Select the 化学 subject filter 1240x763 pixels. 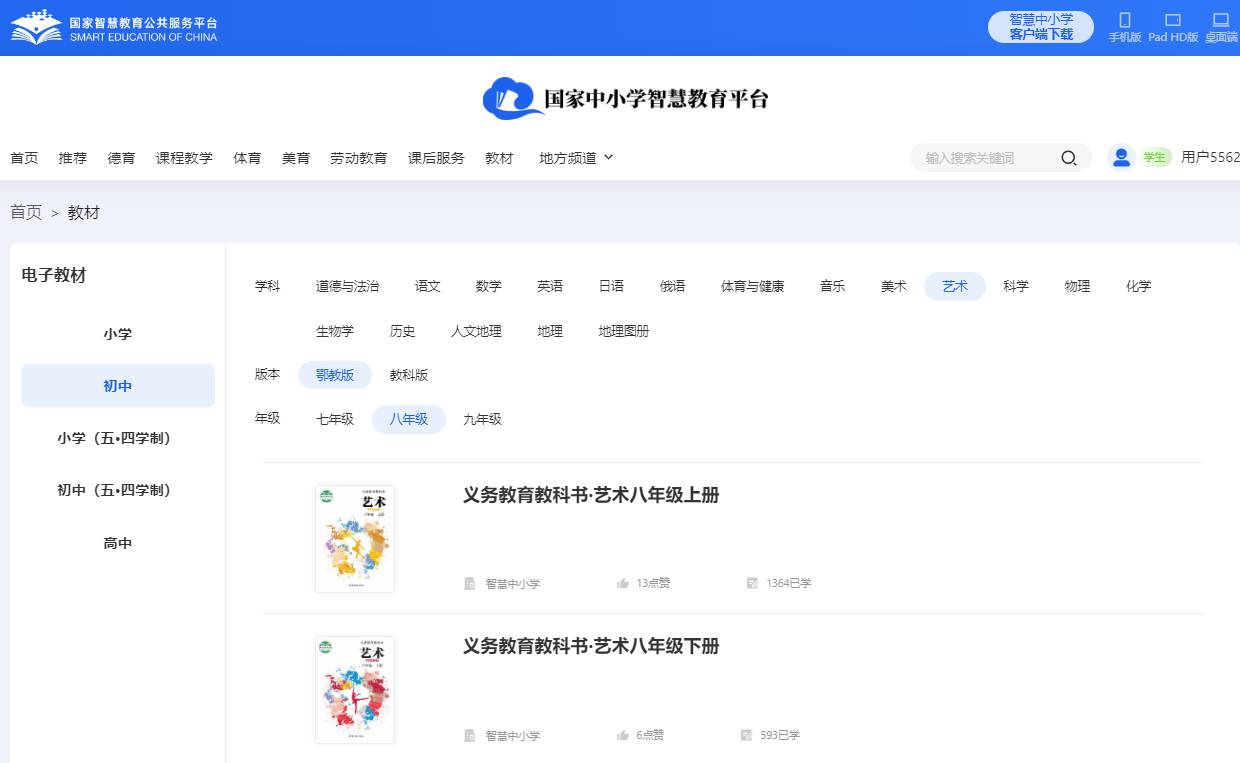pos(1139,286)
